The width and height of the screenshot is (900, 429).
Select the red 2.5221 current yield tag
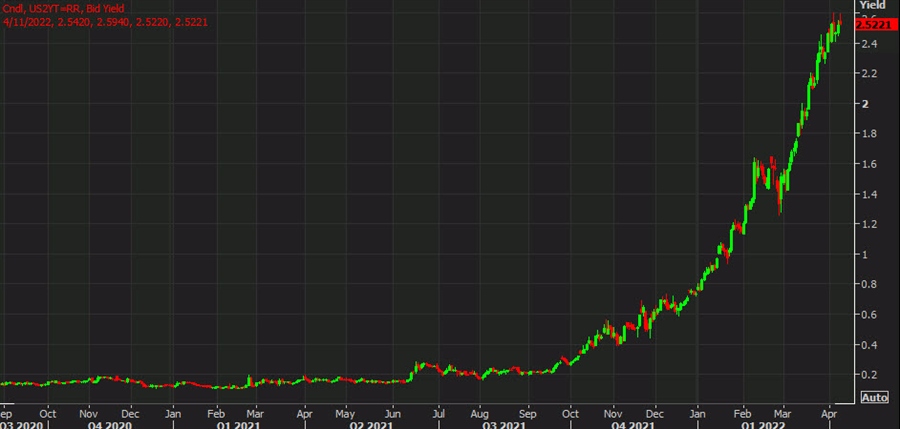click(x=875, y=24)
